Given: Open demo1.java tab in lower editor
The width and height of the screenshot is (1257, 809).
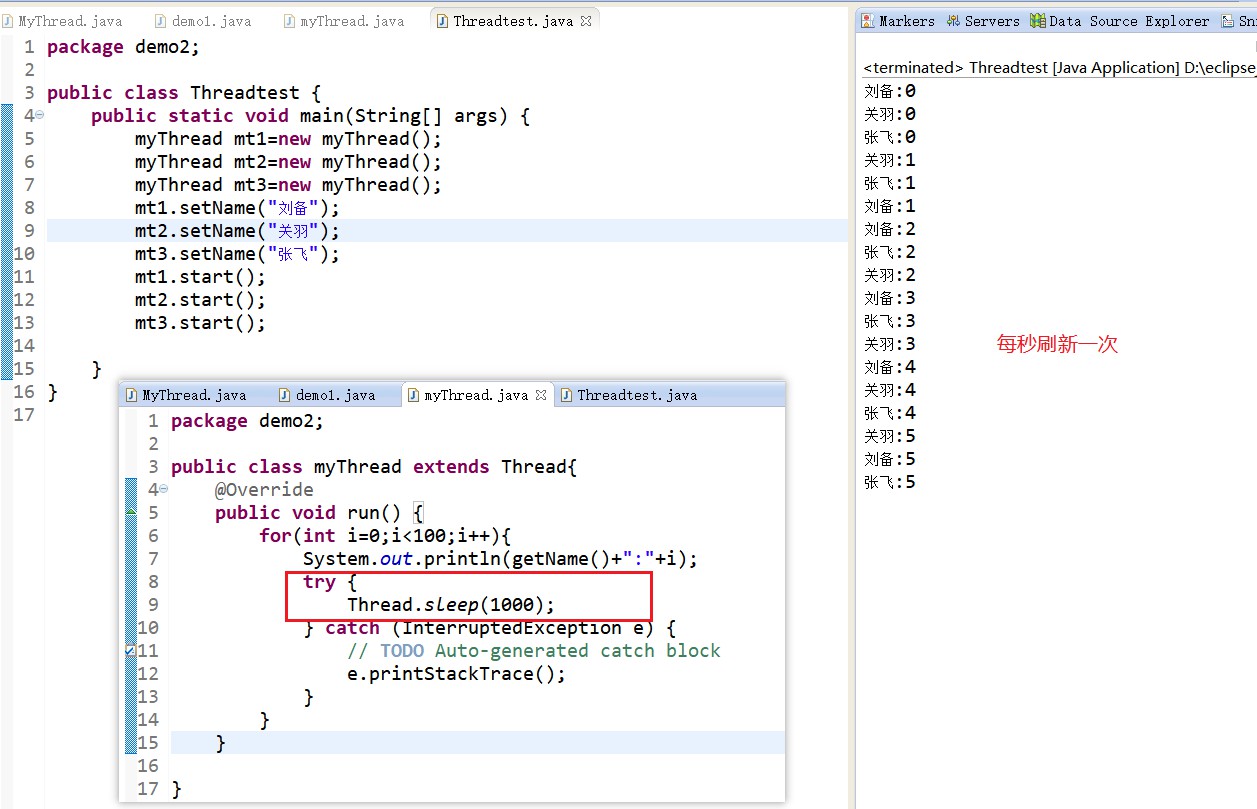Looking at the screenshot, I should point(328,395).
